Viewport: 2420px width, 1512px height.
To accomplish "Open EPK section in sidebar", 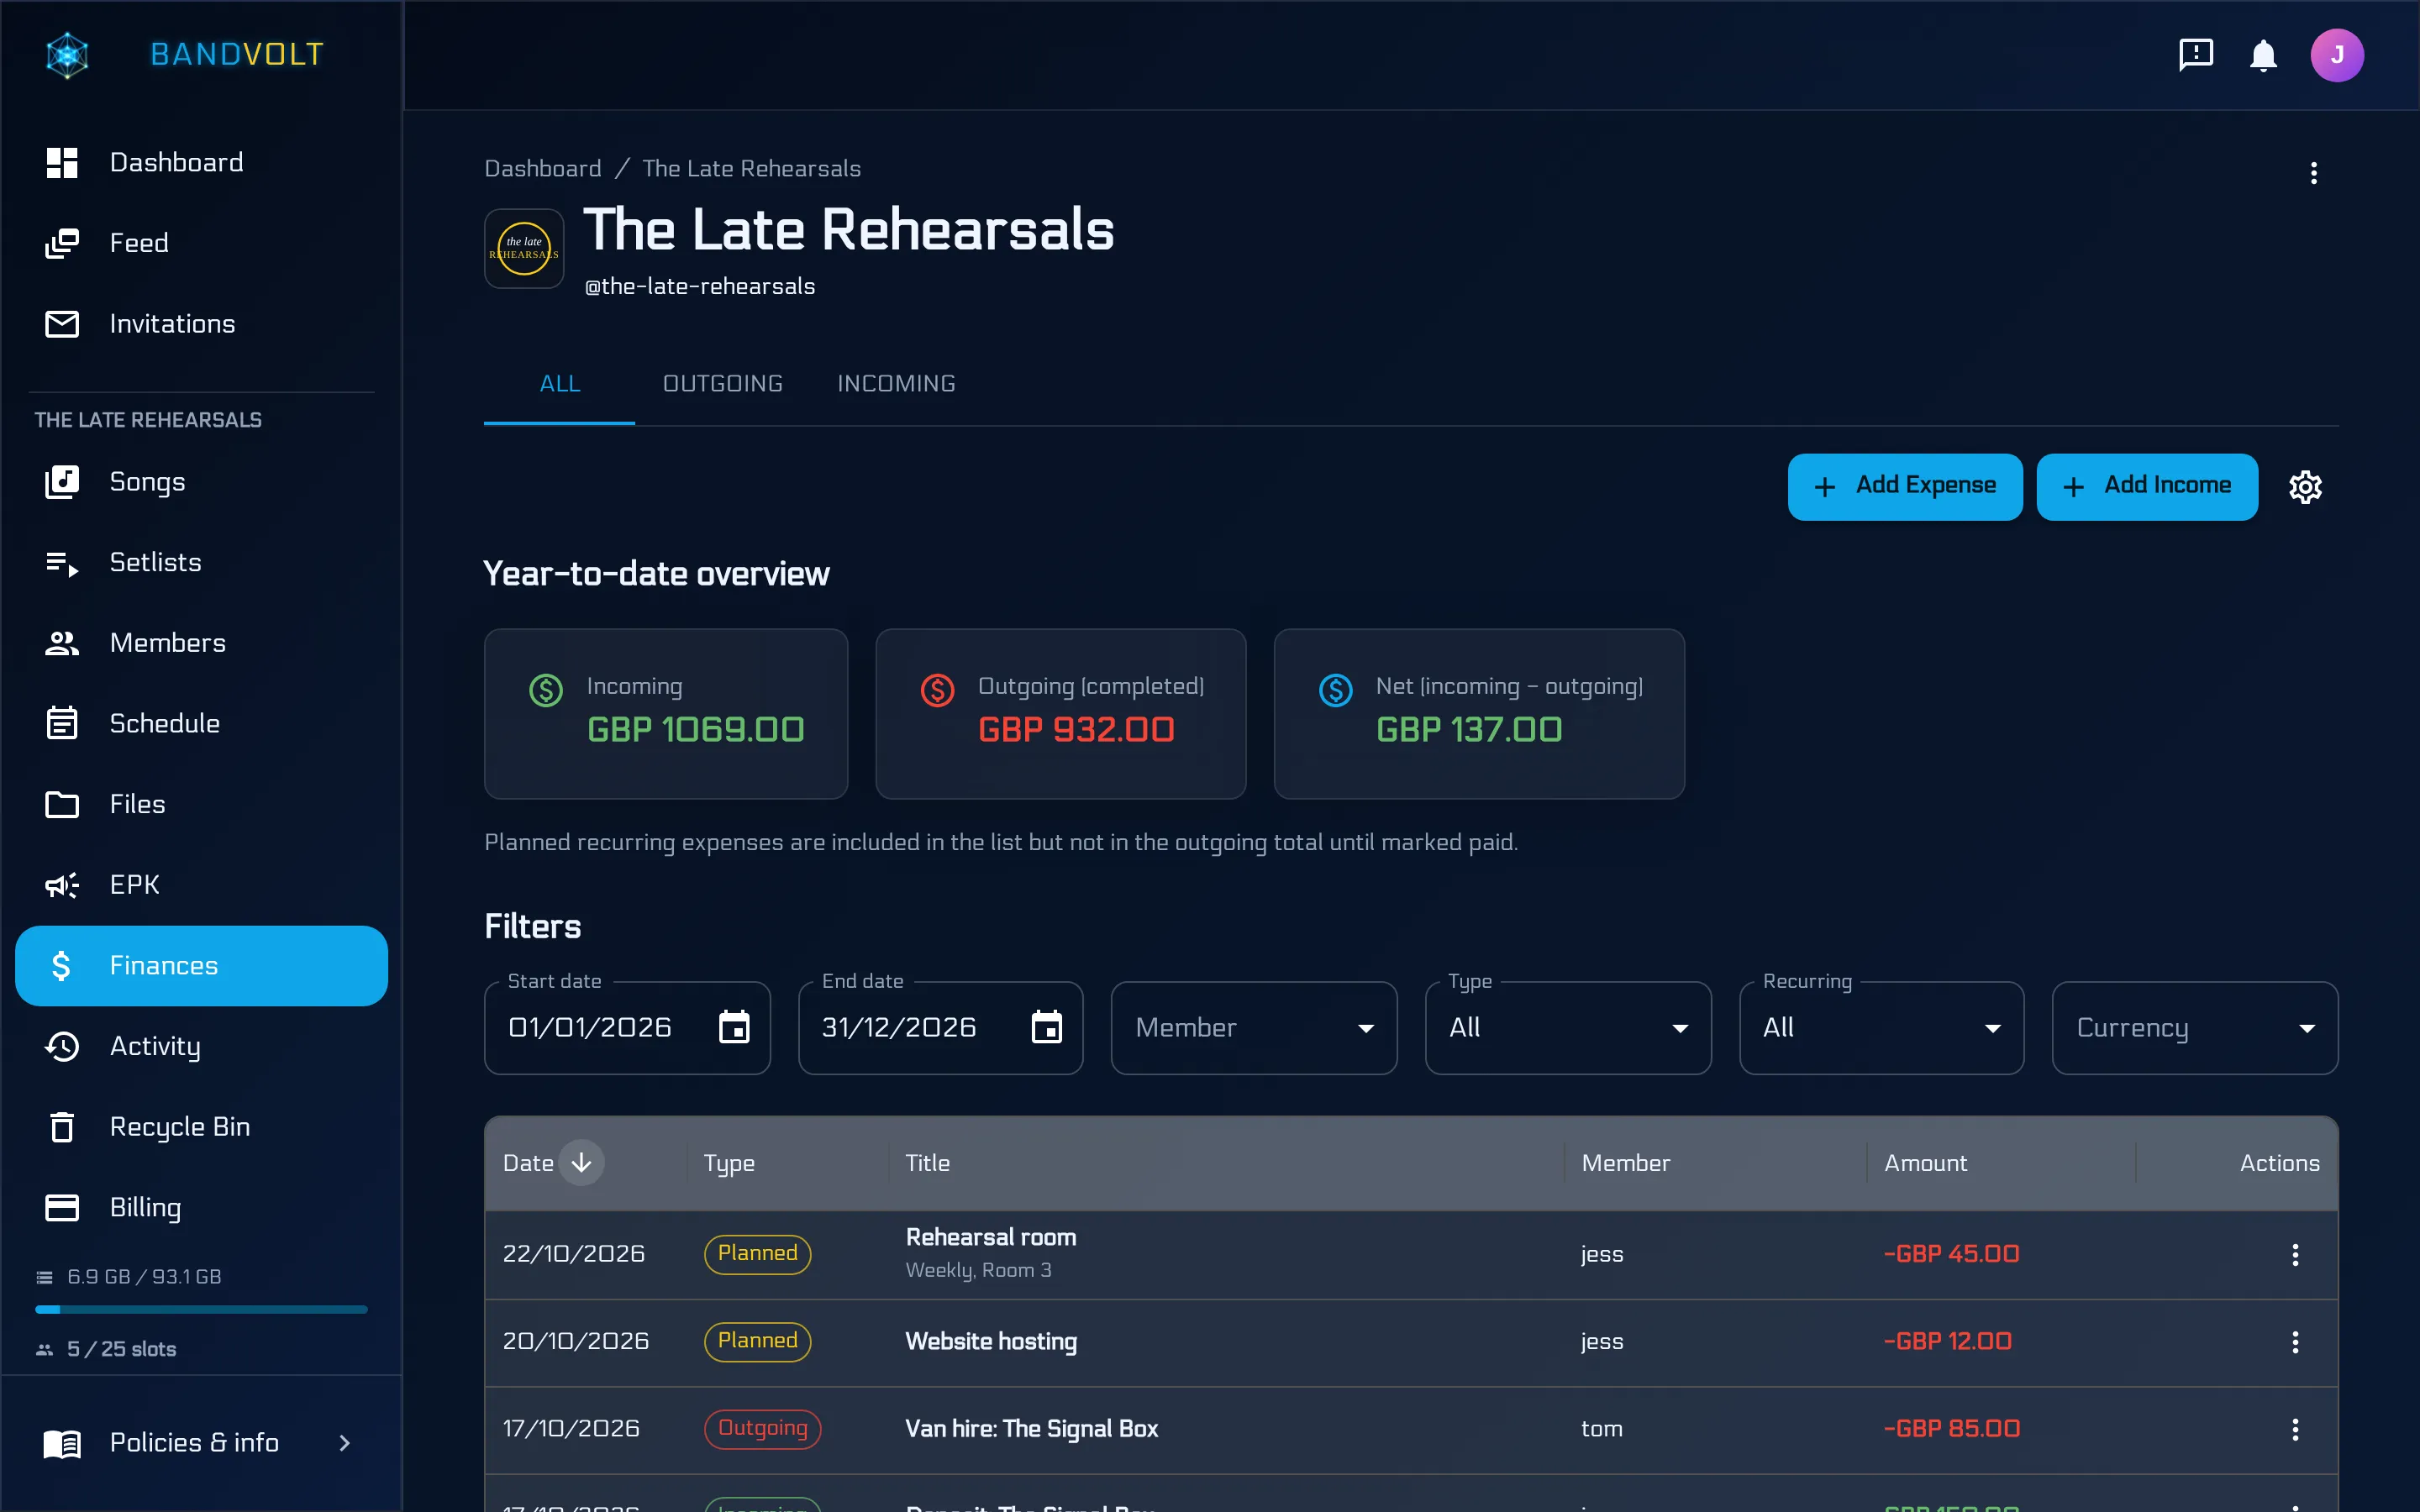I will pyautogui.click(x=201, y=885).
